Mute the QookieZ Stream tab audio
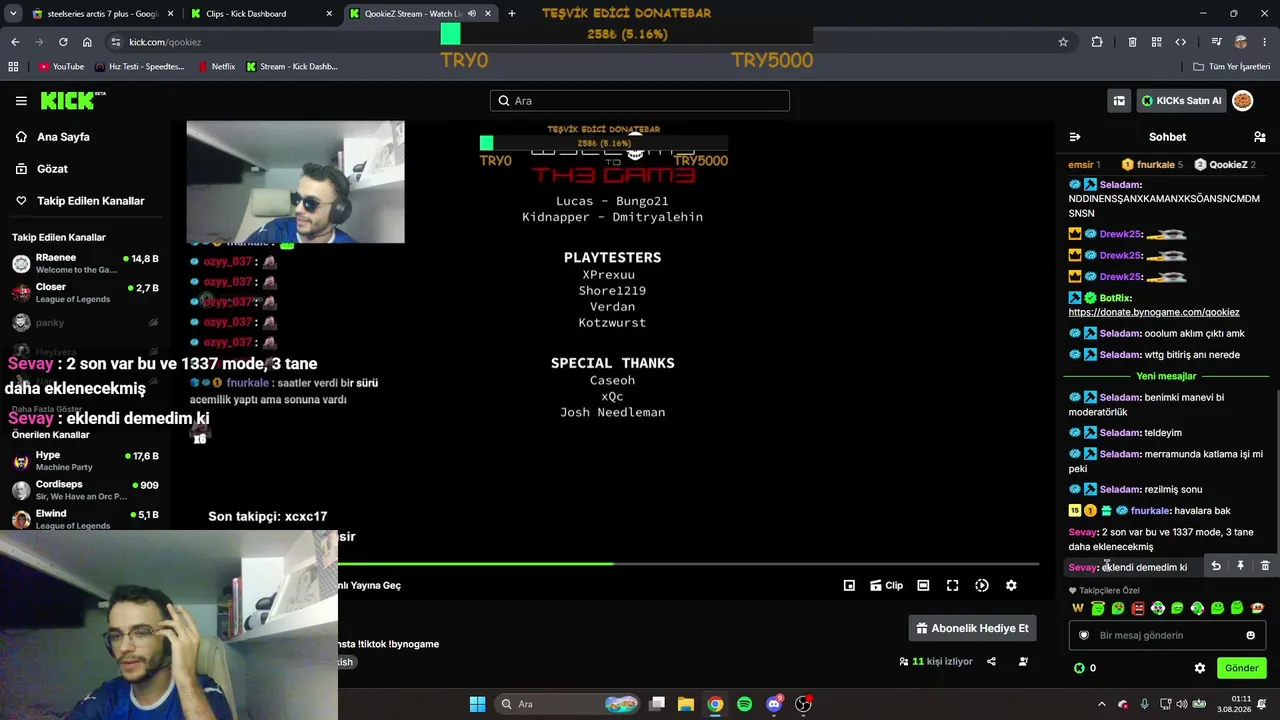Screen dimensions: 1280x720 (x=472, y=14)
